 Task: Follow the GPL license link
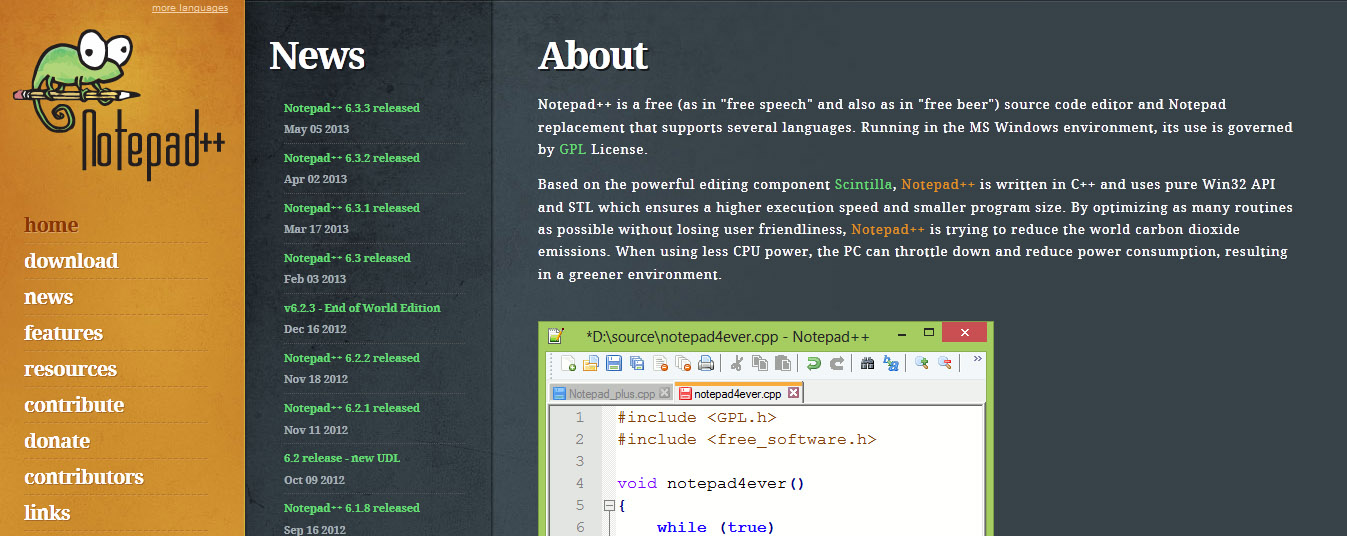(x=573, y=150)
